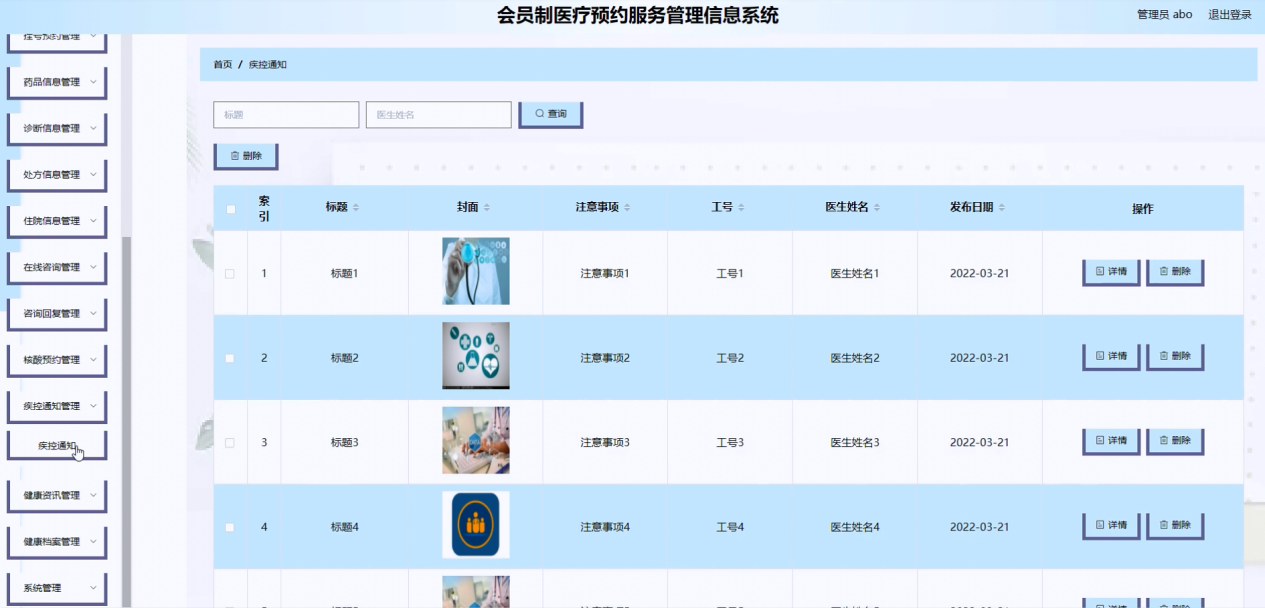Image resolution: width=1265 pixels, height=608 pixels.
Task: Click 删除 for row 标题2
Action: 1175,357
